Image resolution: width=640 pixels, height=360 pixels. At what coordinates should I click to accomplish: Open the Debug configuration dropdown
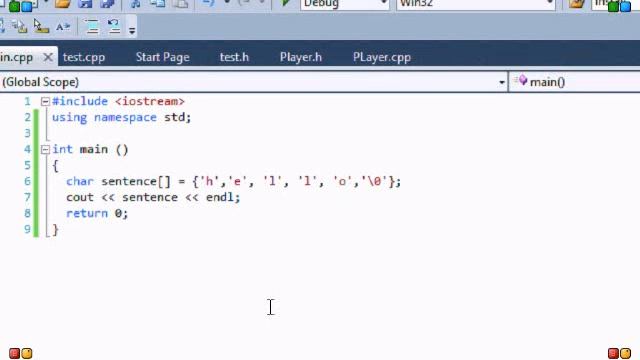click(x=344, y=4)
